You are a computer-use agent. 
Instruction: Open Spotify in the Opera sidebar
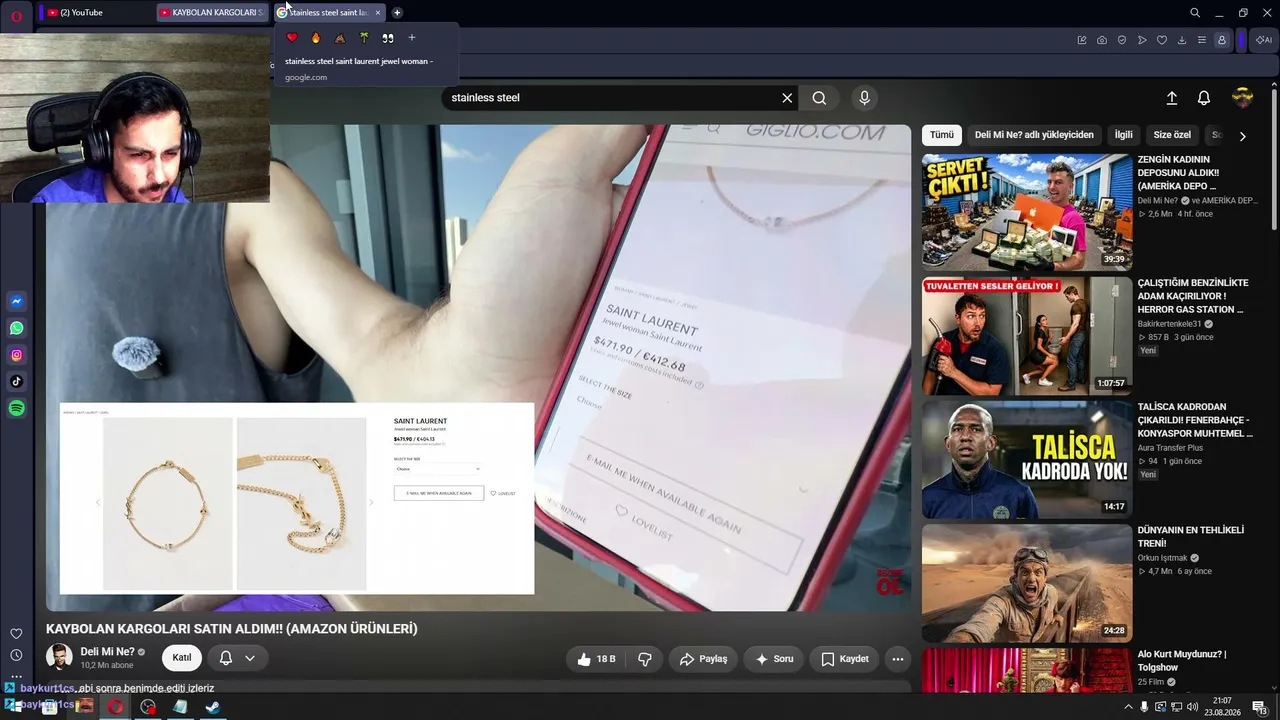coord(17,408)
